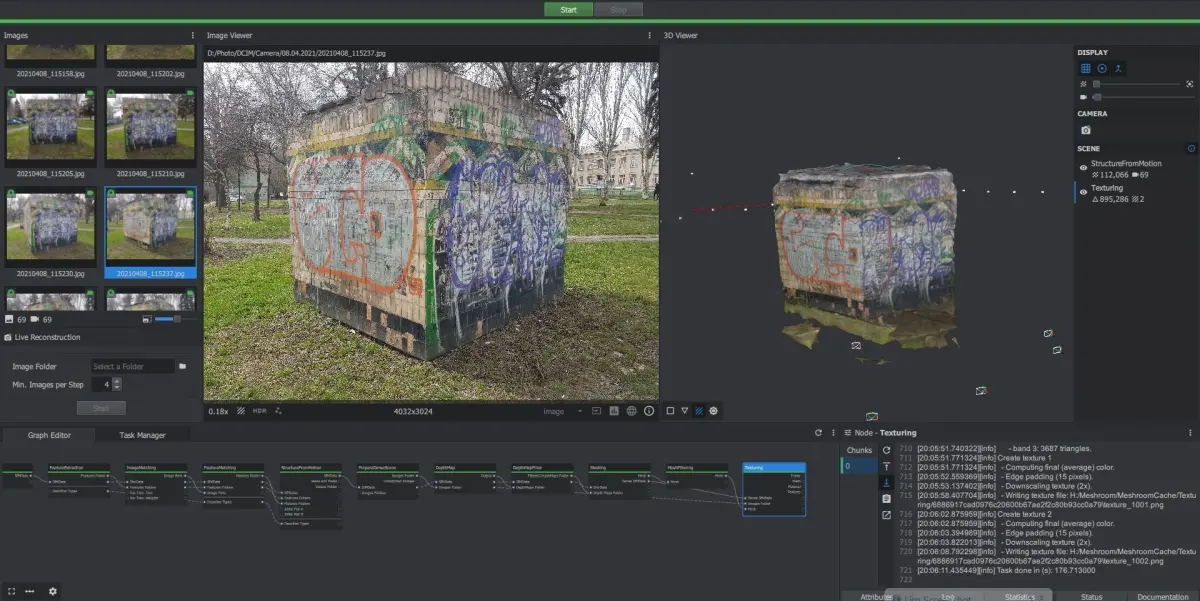Open the 3D viewer settings gear icon
The image size is (1200, 601).
pos(714,411)
